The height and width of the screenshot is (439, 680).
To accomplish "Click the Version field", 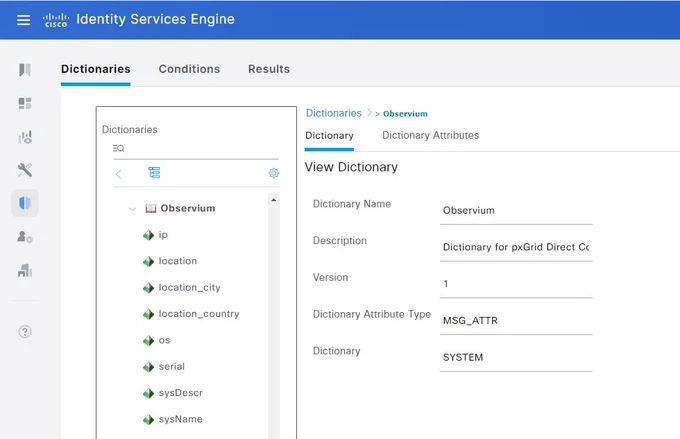I will [x=516, y=284].
